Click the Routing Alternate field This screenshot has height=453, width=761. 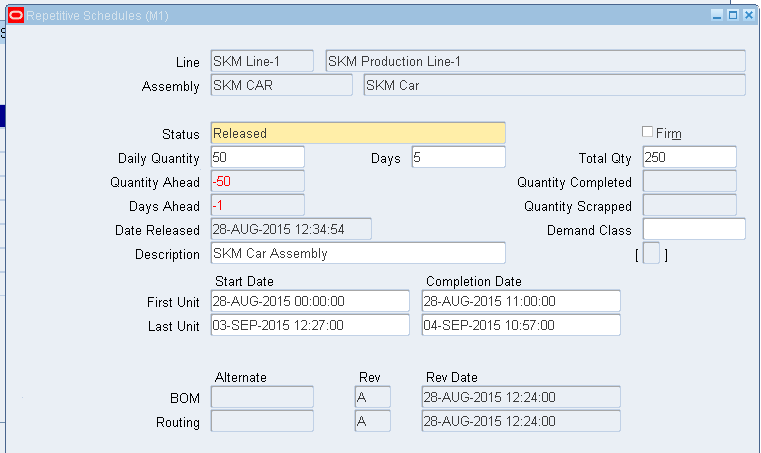(262, 421)
